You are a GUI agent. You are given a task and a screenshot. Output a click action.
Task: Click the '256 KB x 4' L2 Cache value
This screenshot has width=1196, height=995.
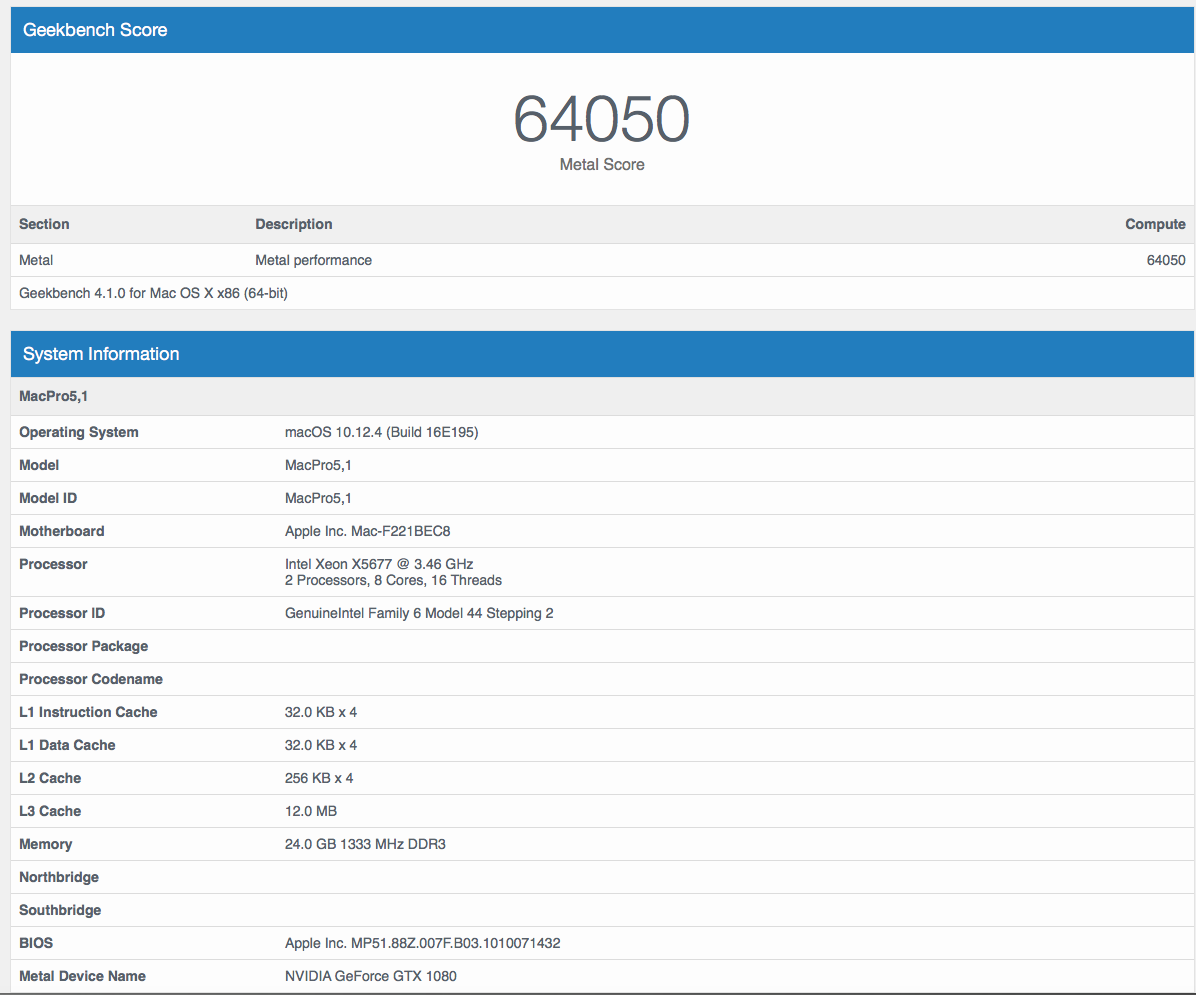[319, 778]
